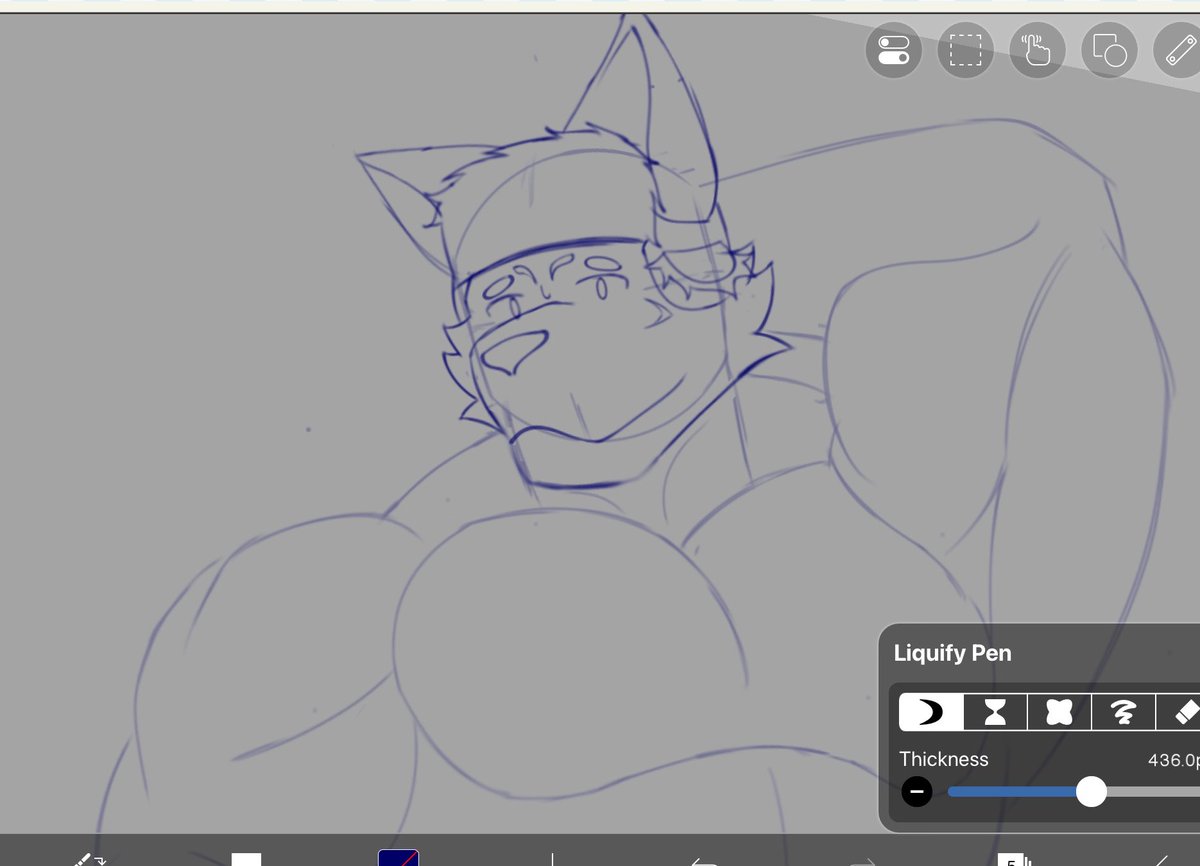Screen dimensions: 1200x866
Task: Open the shapes drawing tool button
Action: point(1109,50)
